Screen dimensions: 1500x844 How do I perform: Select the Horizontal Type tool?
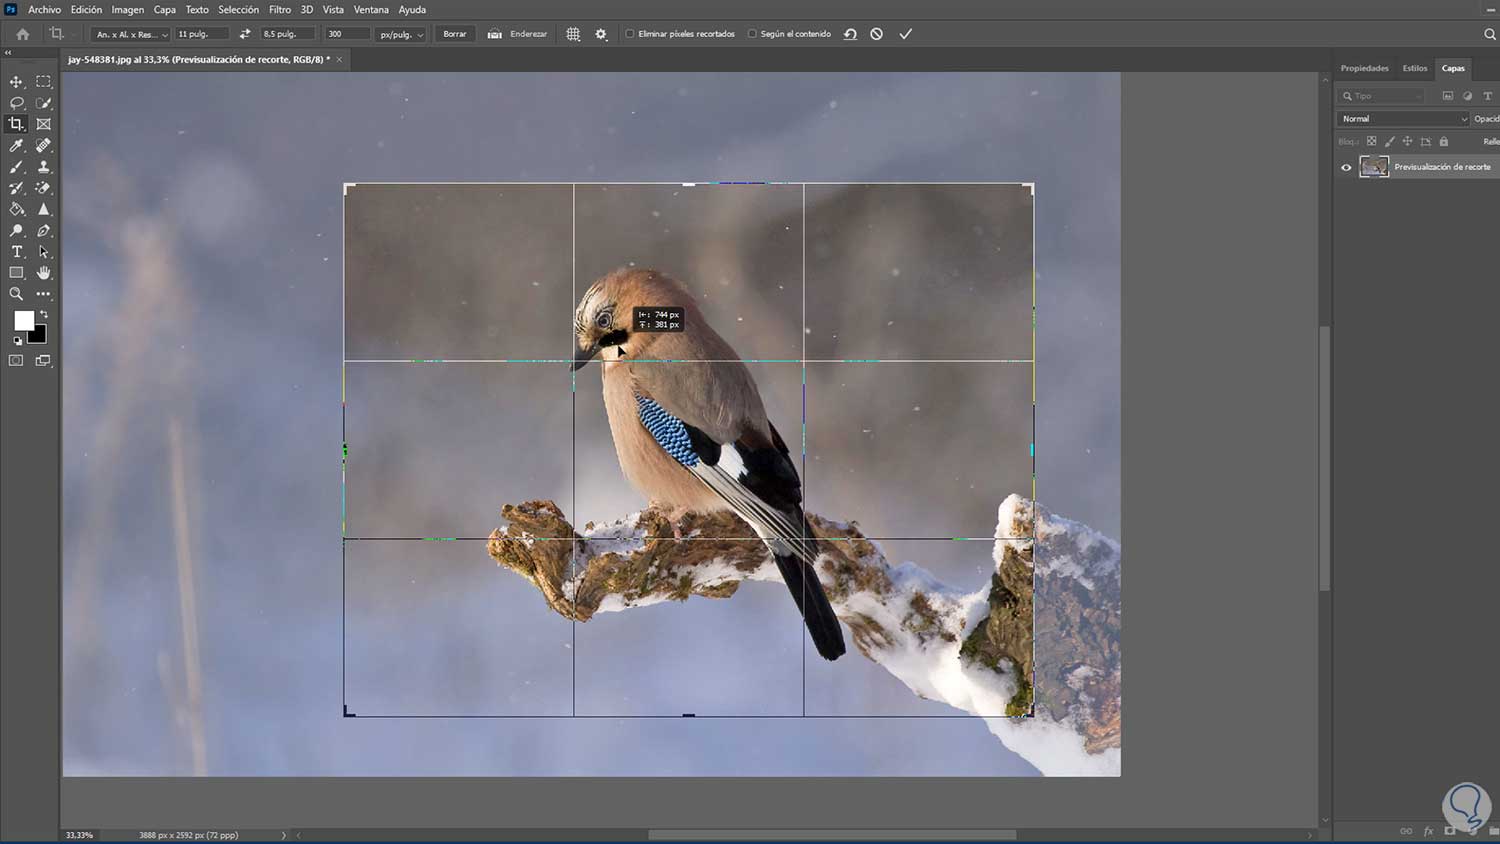point(16,252)
